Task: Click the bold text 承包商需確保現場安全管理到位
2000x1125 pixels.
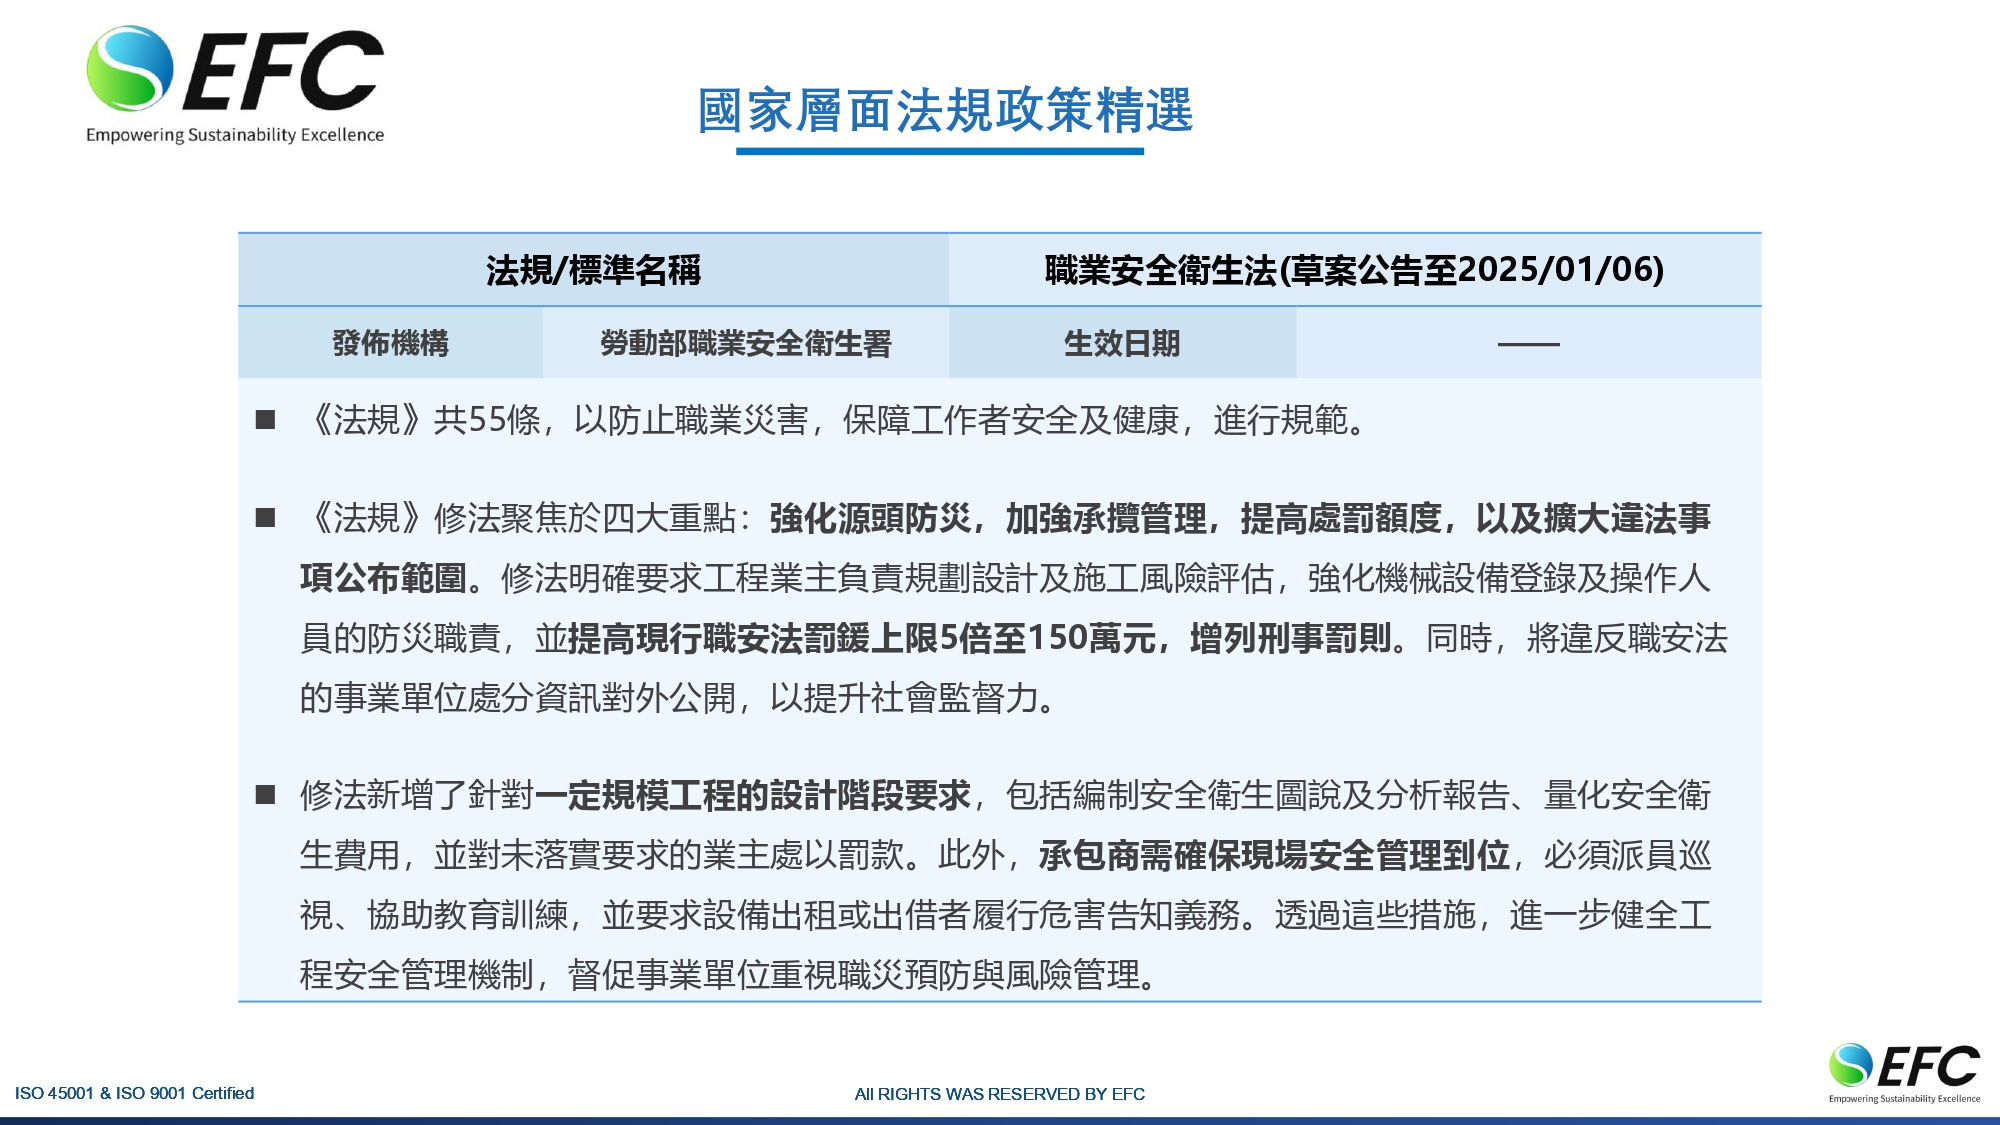Action: point(1274,855)
